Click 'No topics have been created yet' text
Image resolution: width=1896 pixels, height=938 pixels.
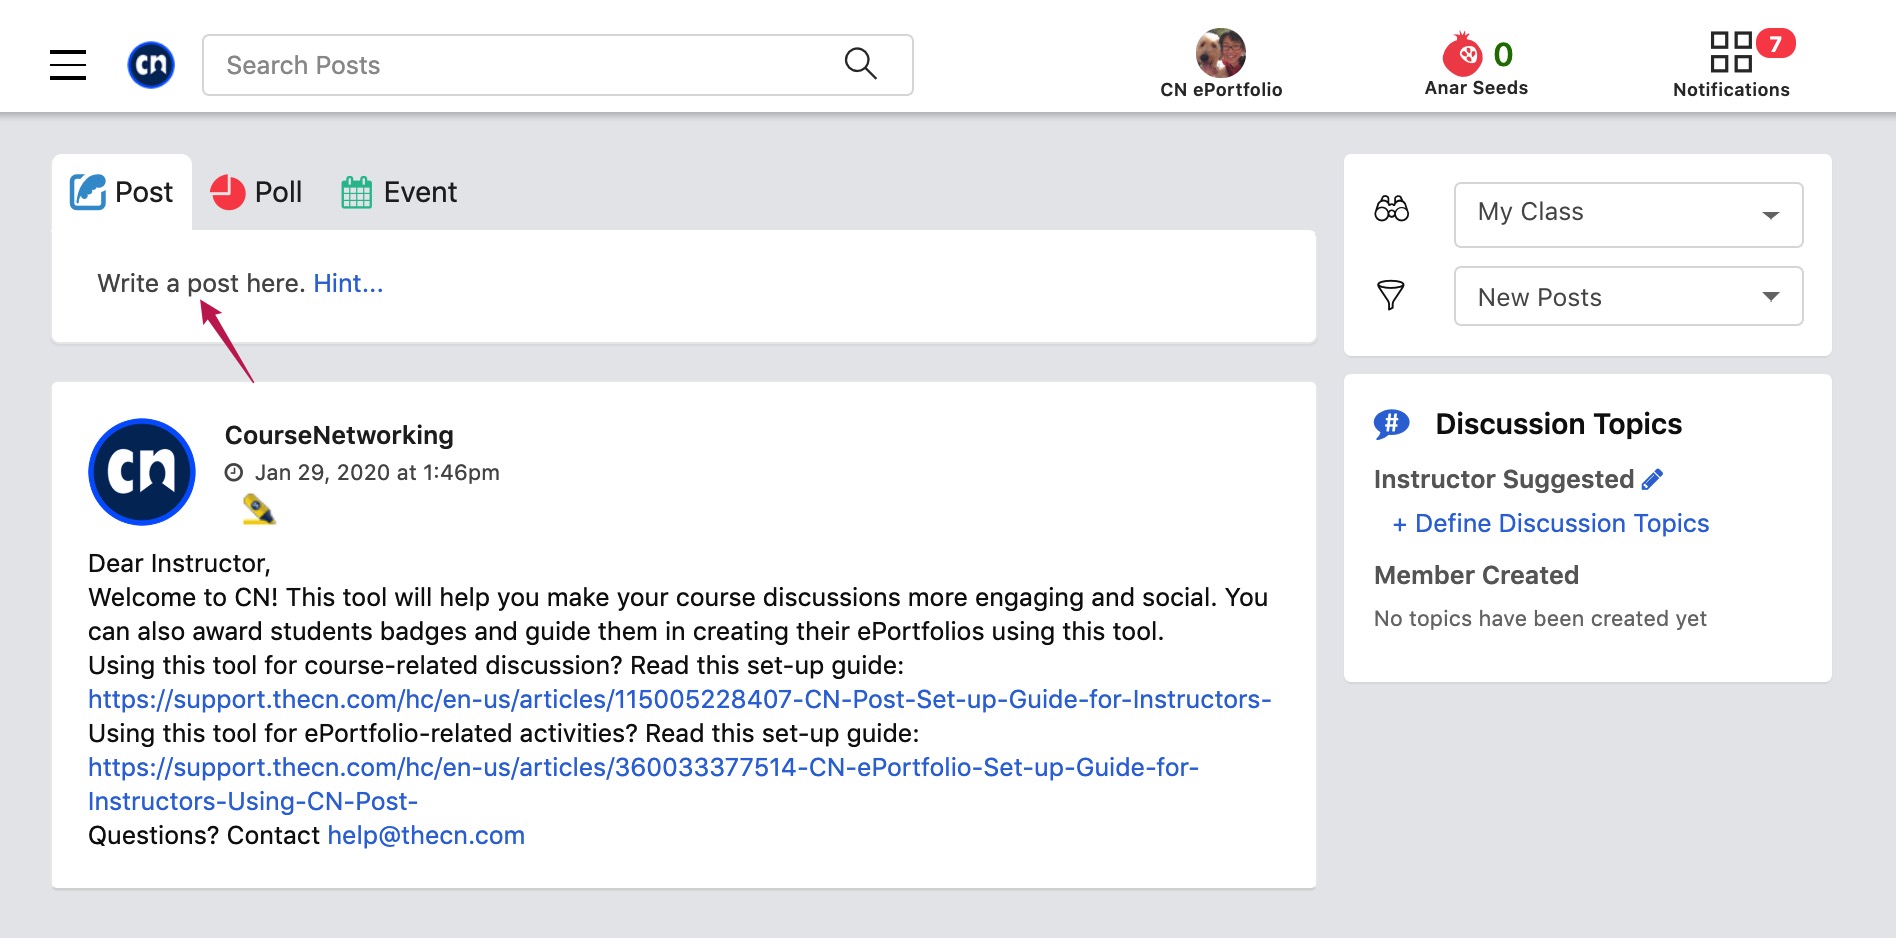pos(1540,618)
